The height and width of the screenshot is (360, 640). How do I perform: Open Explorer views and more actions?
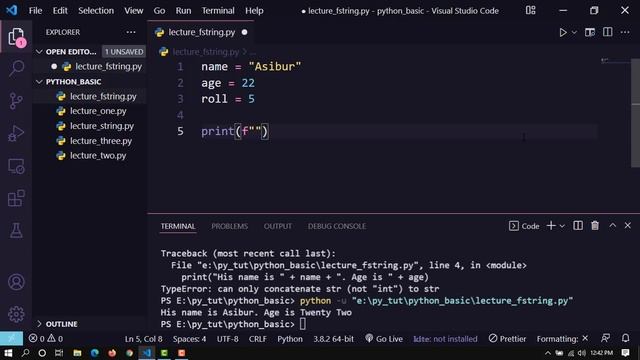pos(131,32)
